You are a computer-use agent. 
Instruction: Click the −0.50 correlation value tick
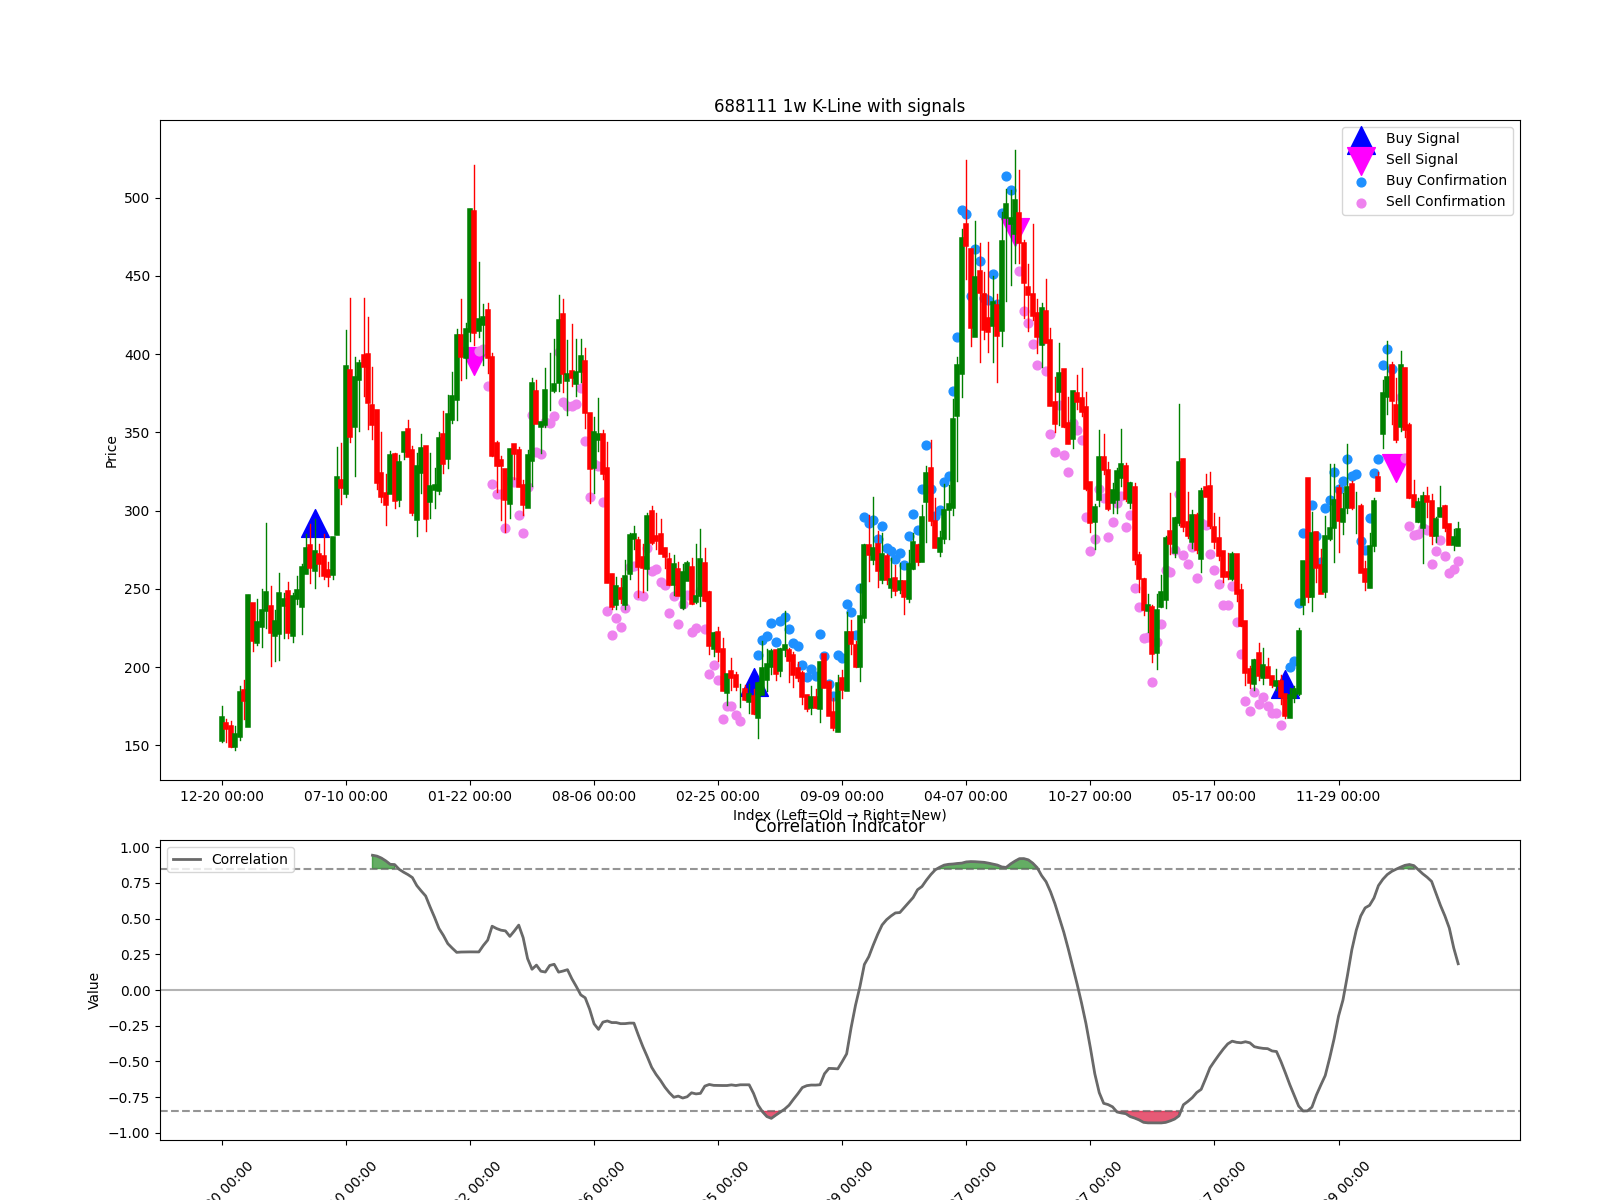(x=129, y=1062)
